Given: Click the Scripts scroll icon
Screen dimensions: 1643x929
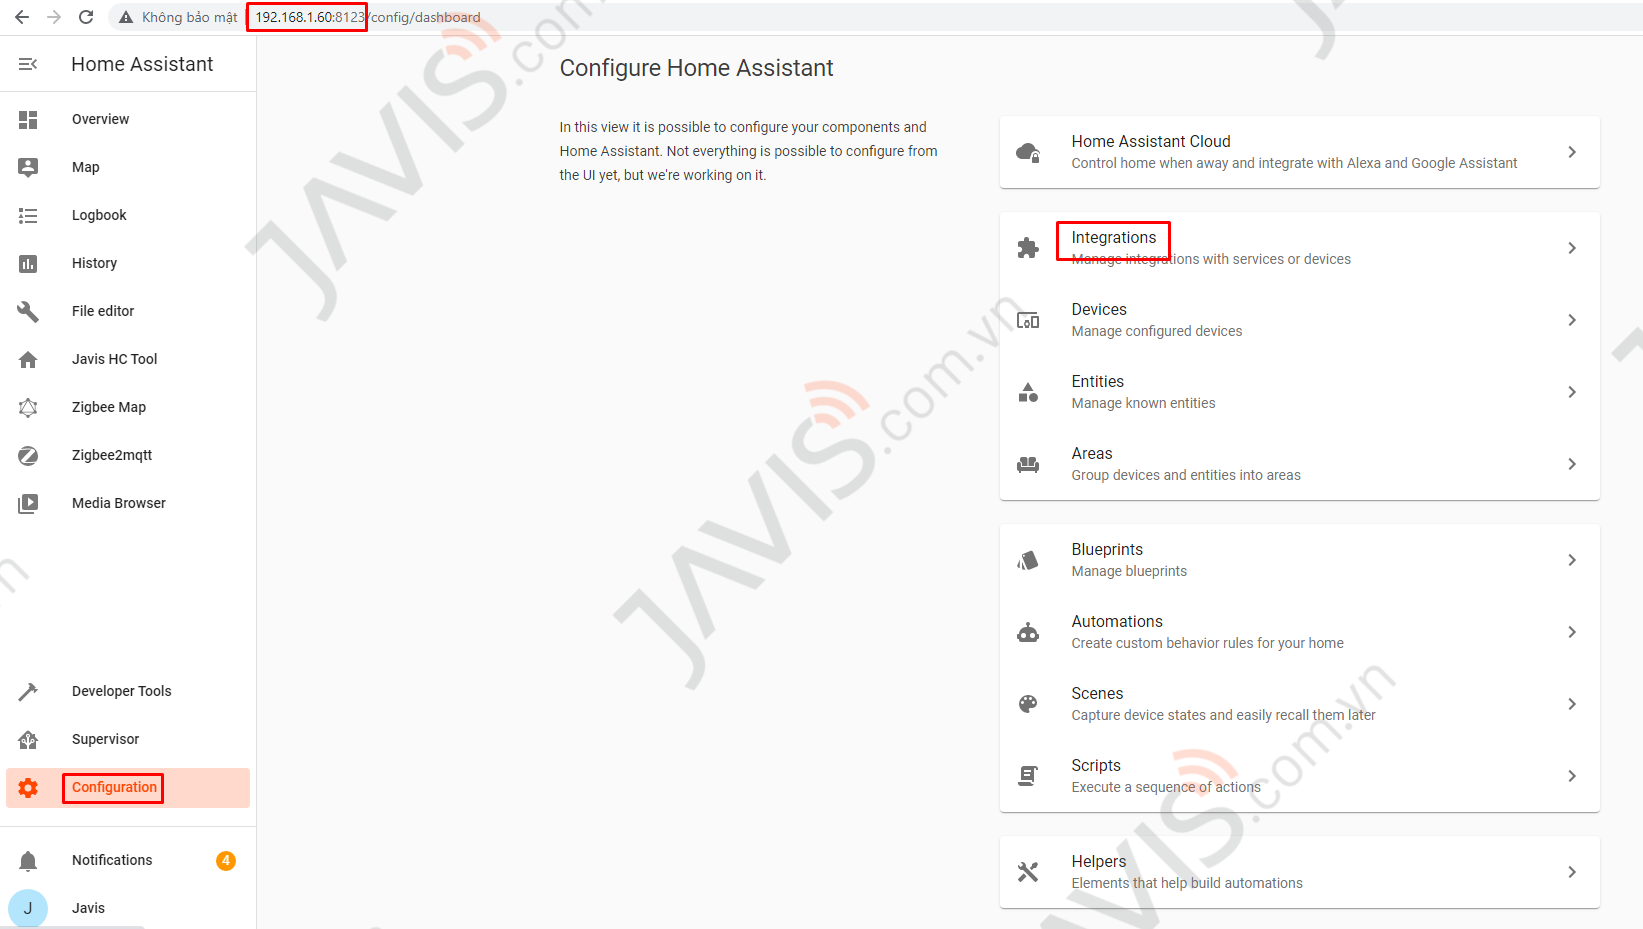Looking at the screenshot, I should pos(1028,776).
